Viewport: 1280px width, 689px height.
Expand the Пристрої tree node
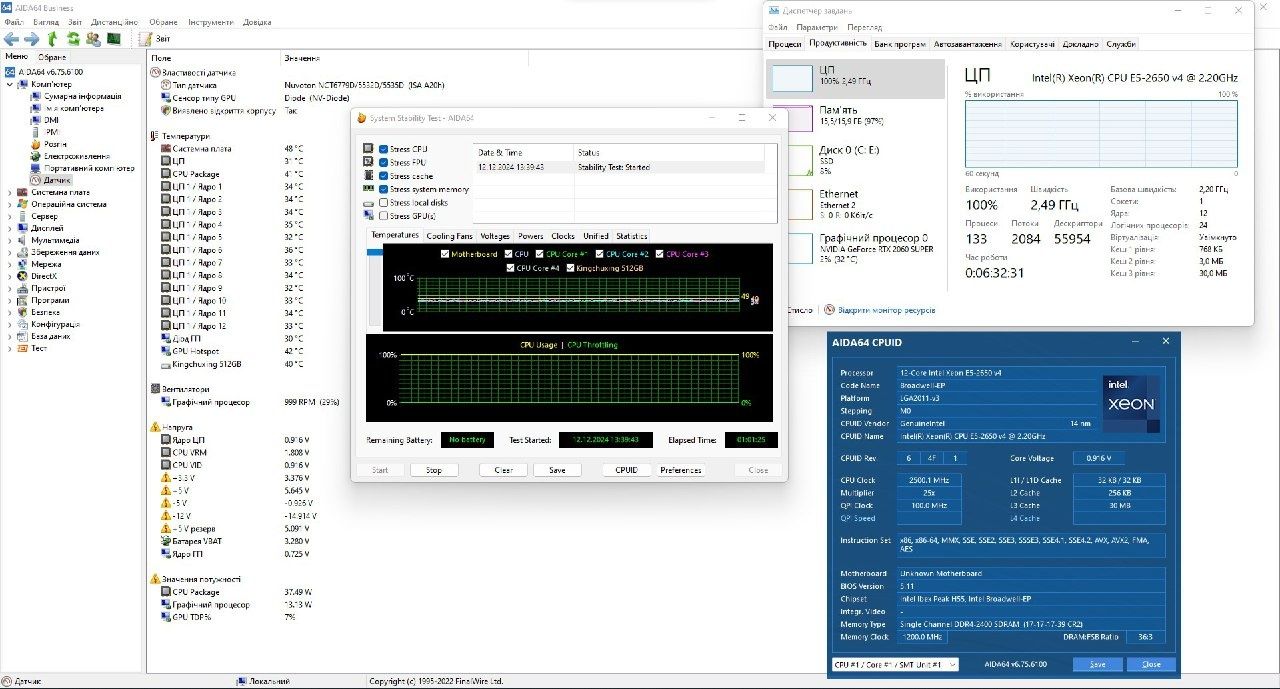click(11, 288)
